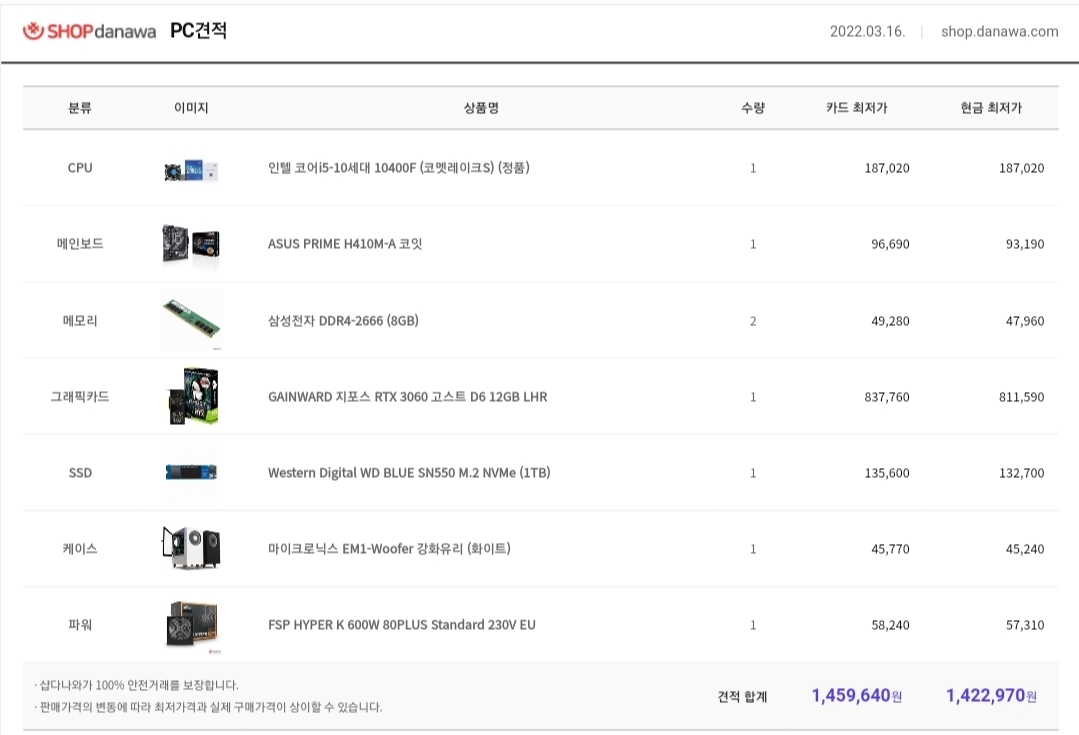The height and width of the screenshot is (735, 1079).
Task: Click the 이미지 column header
Action: pos(191,108)
